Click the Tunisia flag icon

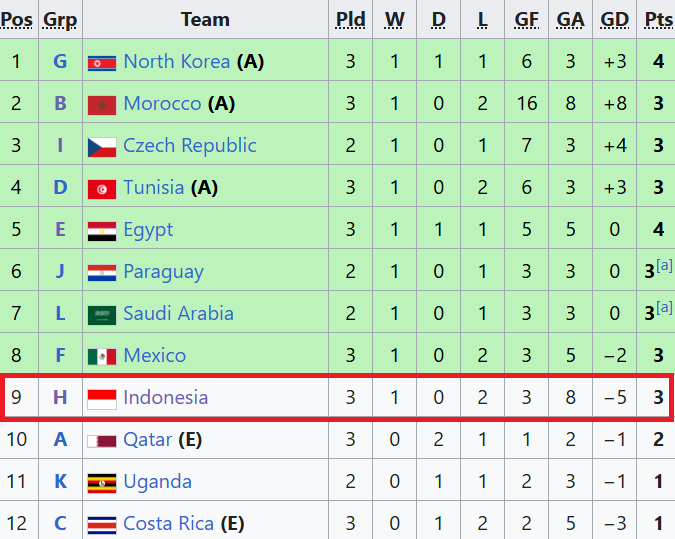pos(102,188)
